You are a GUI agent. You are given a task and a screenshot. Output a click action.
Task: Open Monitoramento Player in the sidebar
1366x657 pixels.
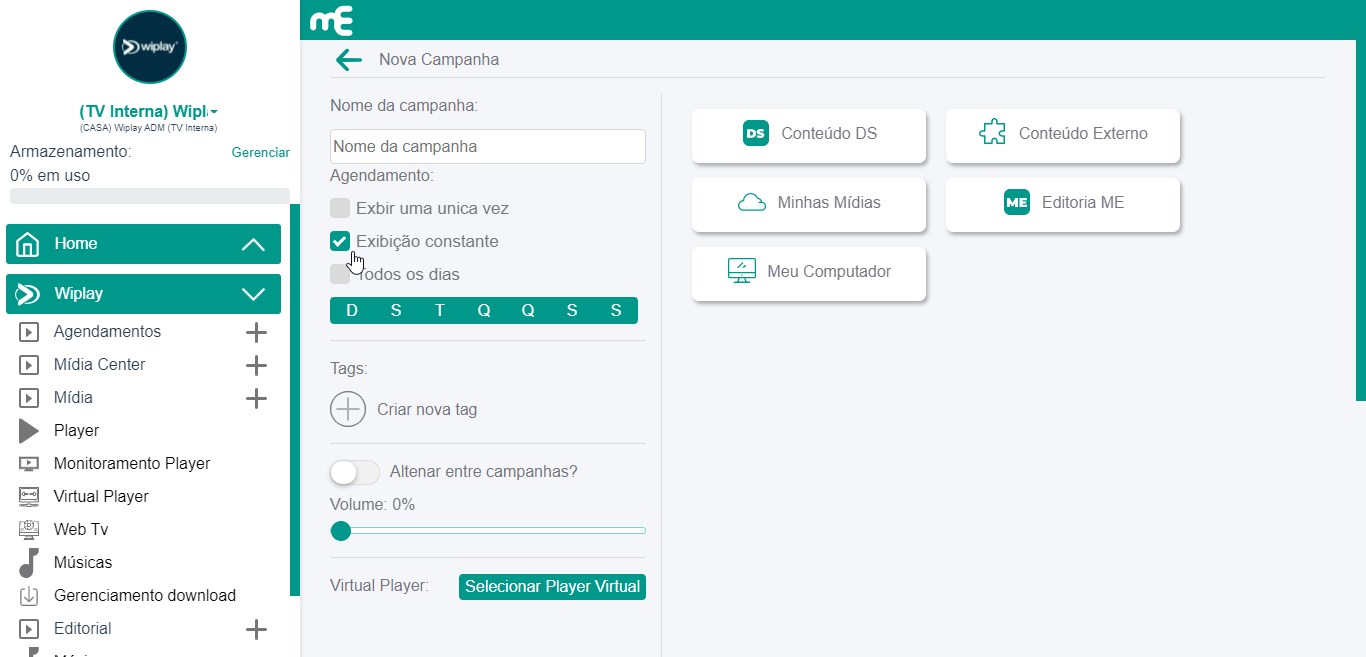click(x=131, y=464)
